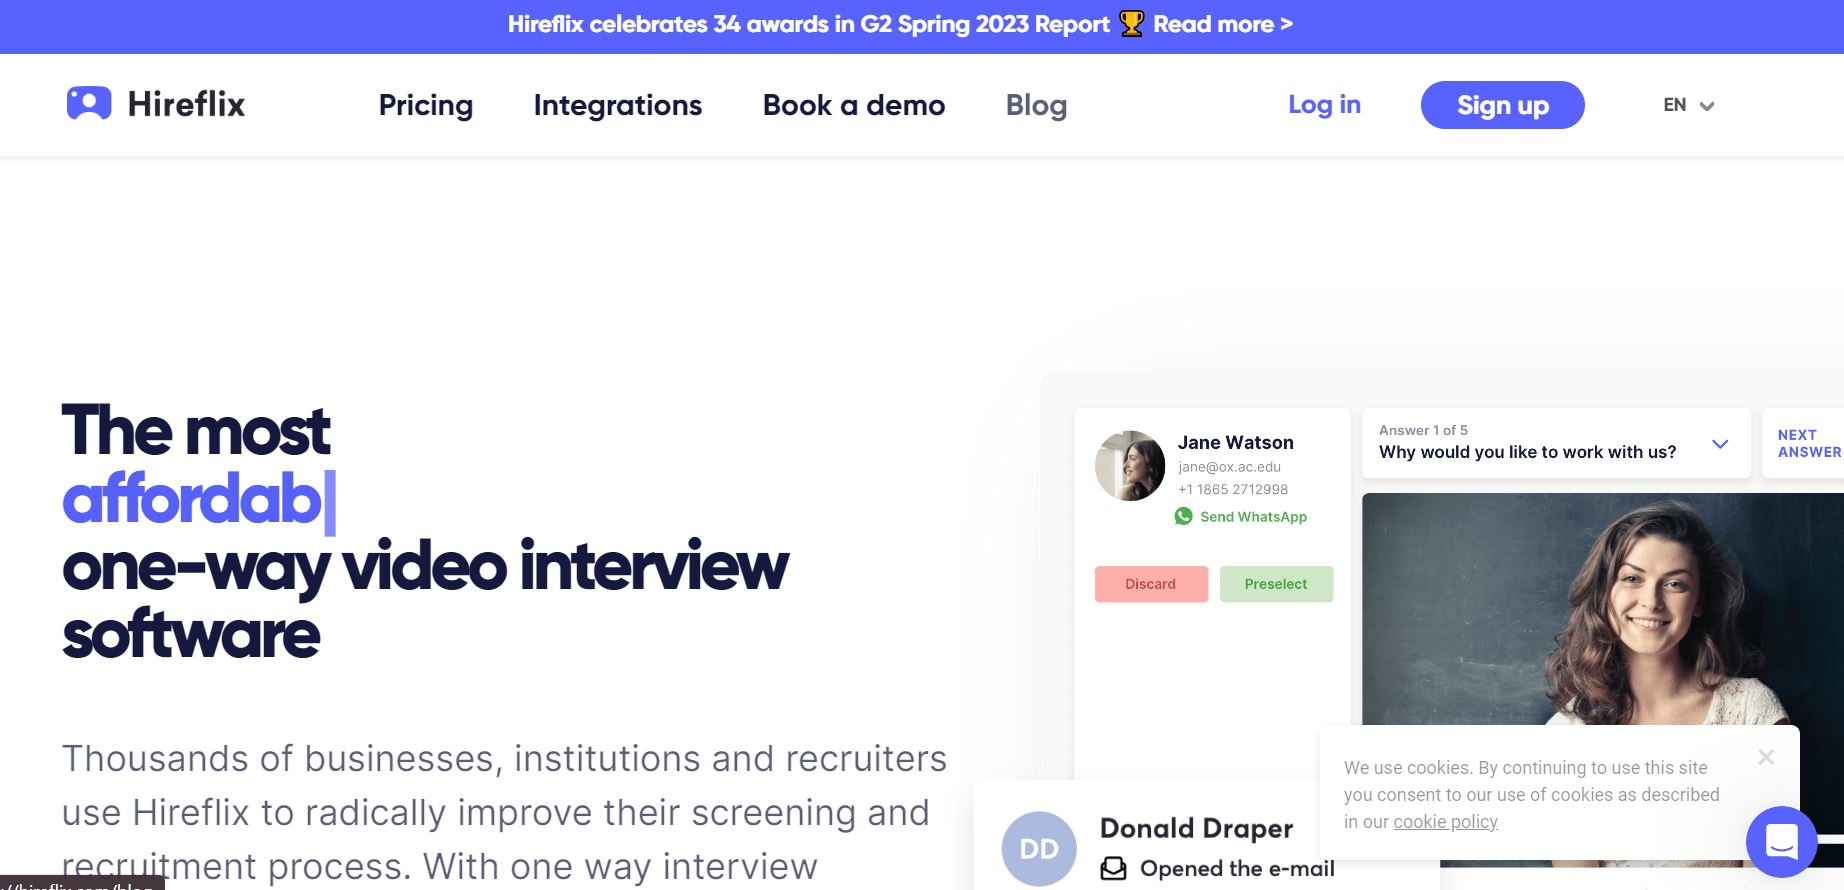This screenshot has height=890, width=1844.
Task: Click the WhatsApp icon
Action: pyautogui.click(x=1183, y=516)
